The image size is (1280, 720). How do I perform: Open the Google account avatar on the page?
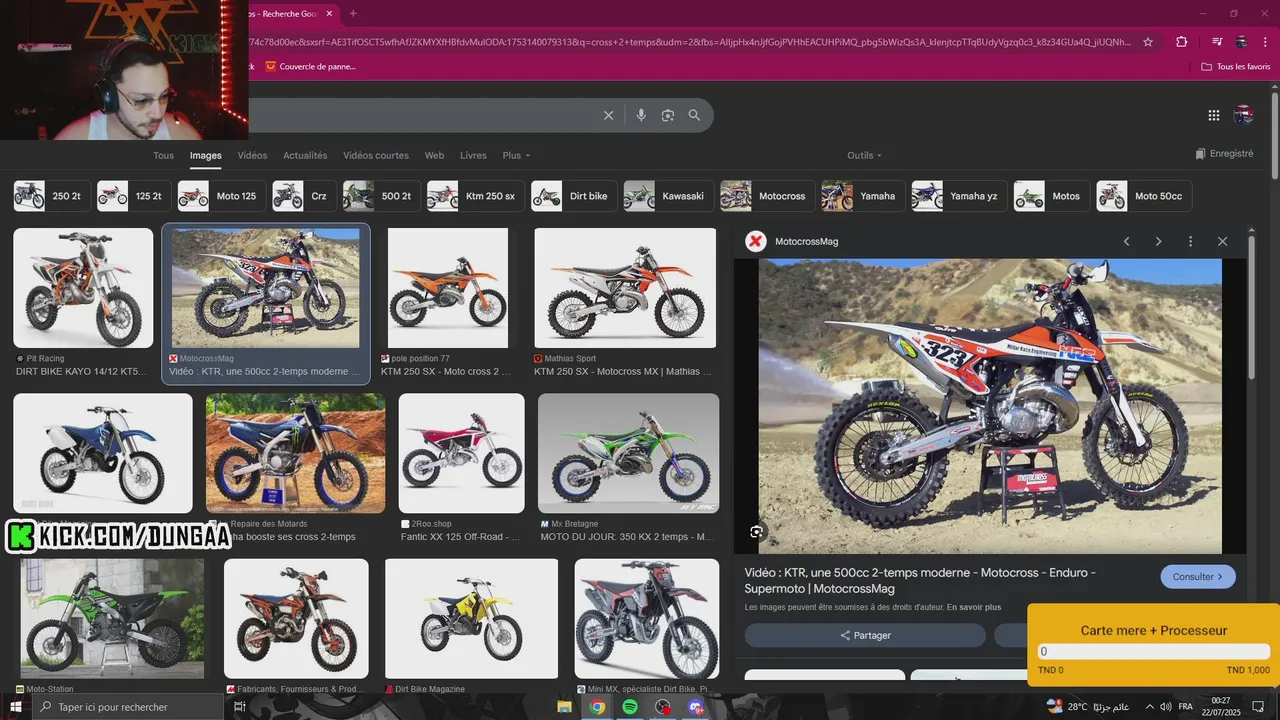[1244, 115]
